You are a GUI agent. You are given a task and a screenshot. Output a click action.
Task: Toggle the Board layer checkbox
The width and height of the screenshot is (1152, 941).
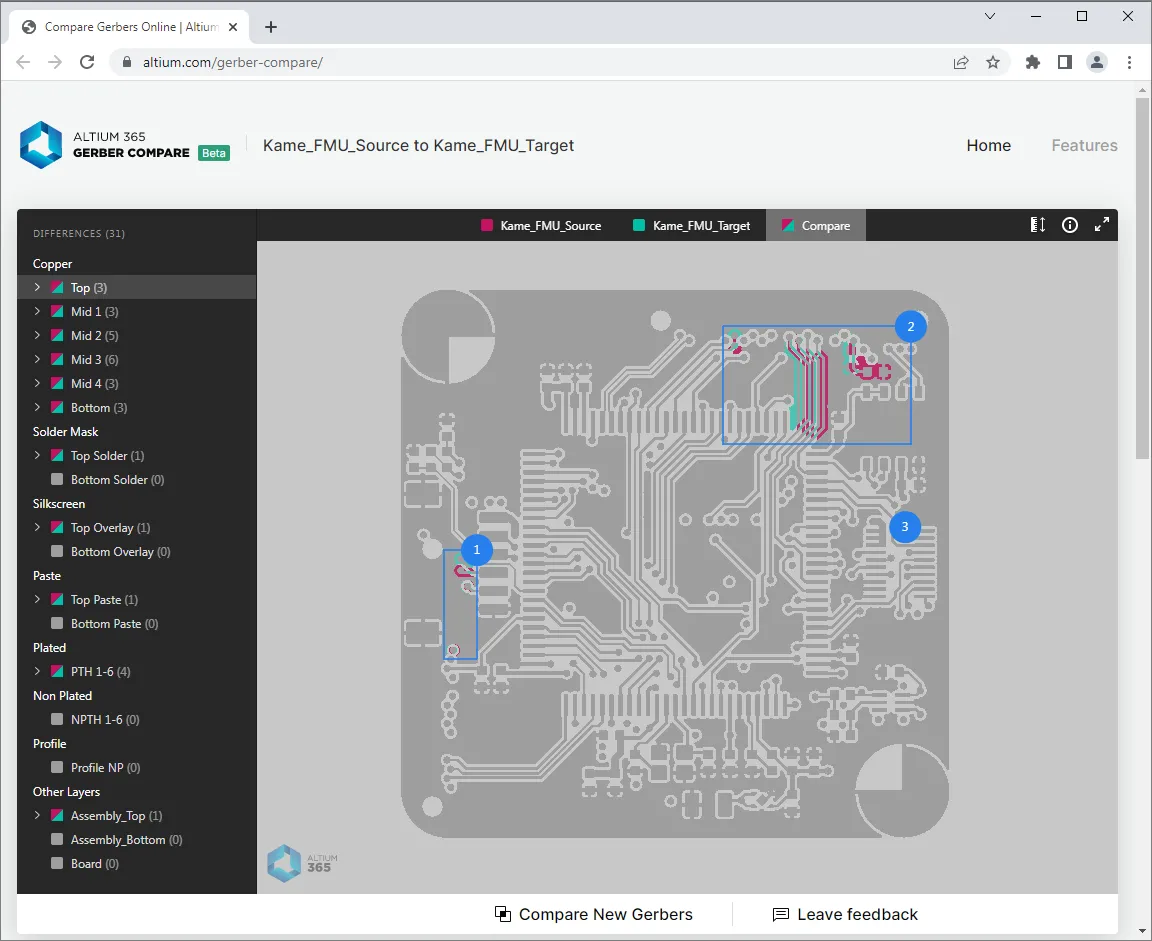[x=57, y=864]
